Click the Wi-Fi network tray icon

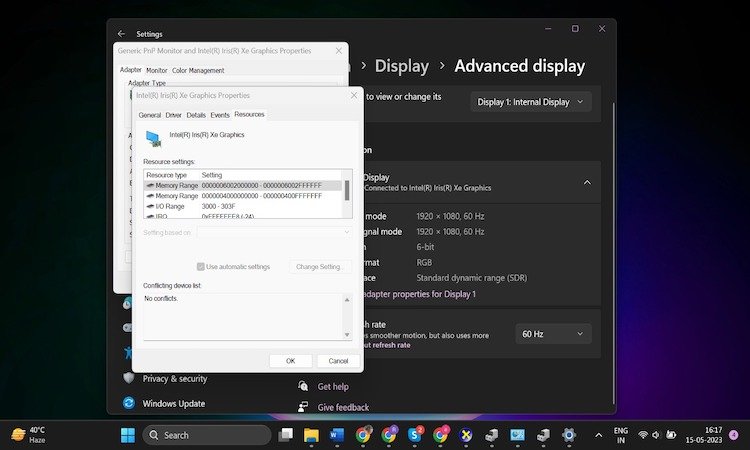coord(643,435)
